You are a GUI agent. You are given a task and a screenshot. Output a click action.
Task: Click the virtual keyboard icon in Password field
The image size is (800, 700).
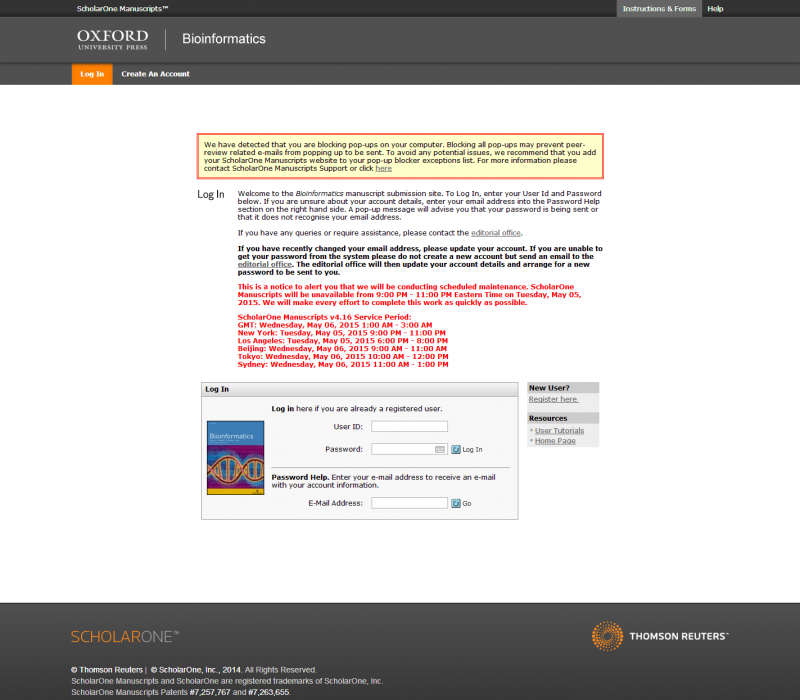[x=440, y=449]
